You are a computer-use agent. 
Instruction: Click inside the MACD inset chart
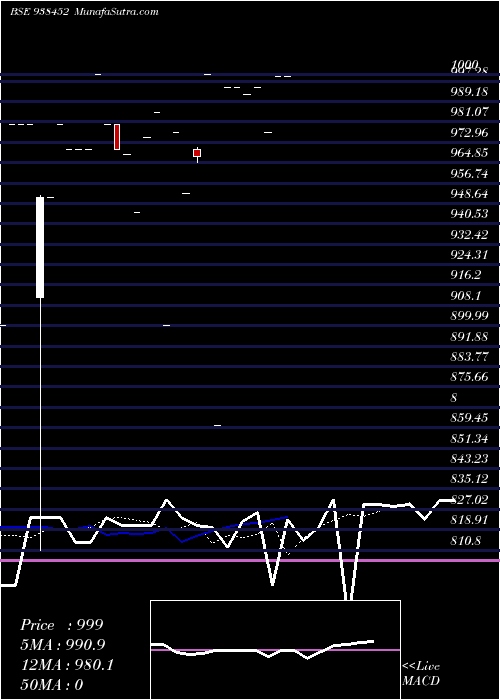click(x=275, y=650)
